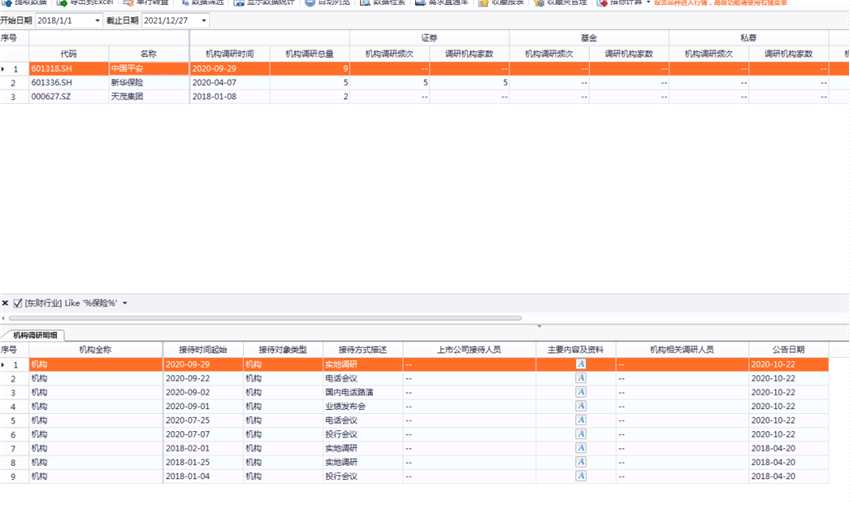Open the 截止日期 date dropdown

[x=204, y=21]
